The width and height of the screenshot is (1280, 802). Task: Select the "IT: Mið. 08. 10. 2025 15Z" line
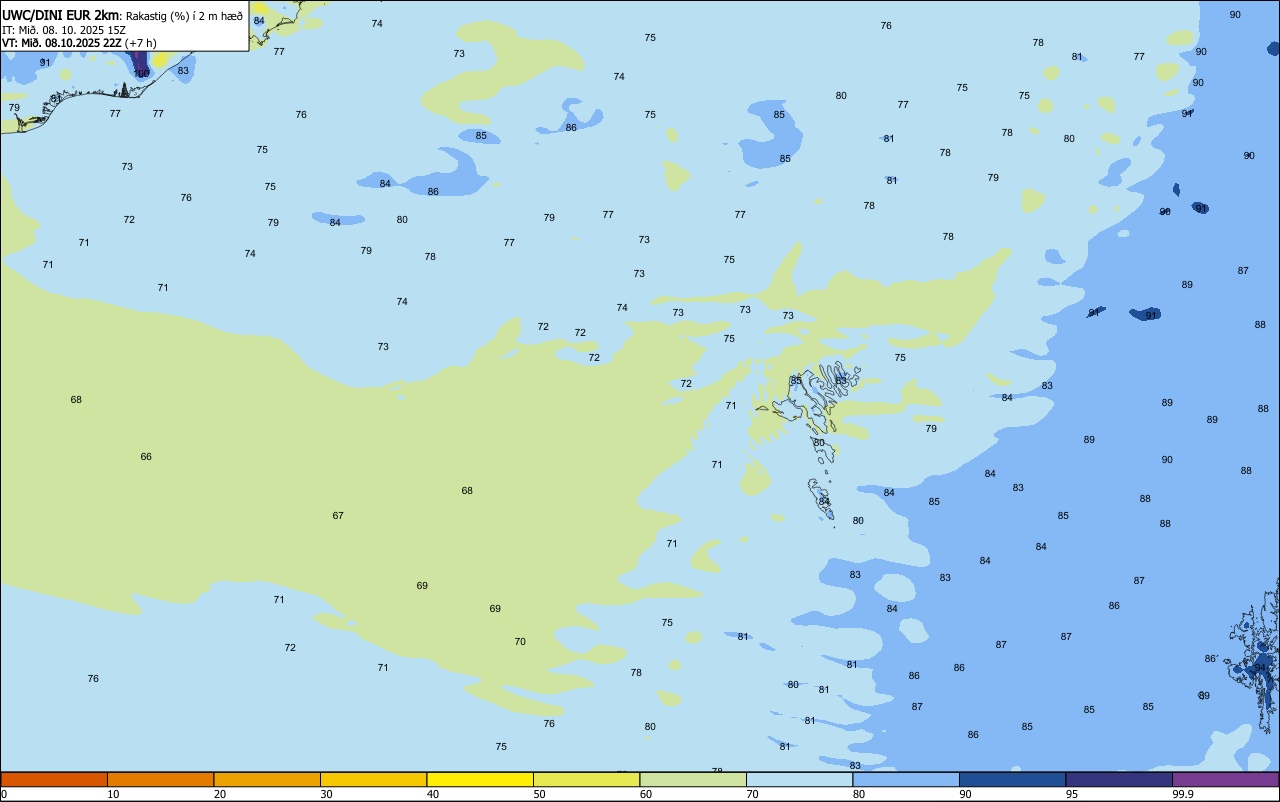pos(64,30)
